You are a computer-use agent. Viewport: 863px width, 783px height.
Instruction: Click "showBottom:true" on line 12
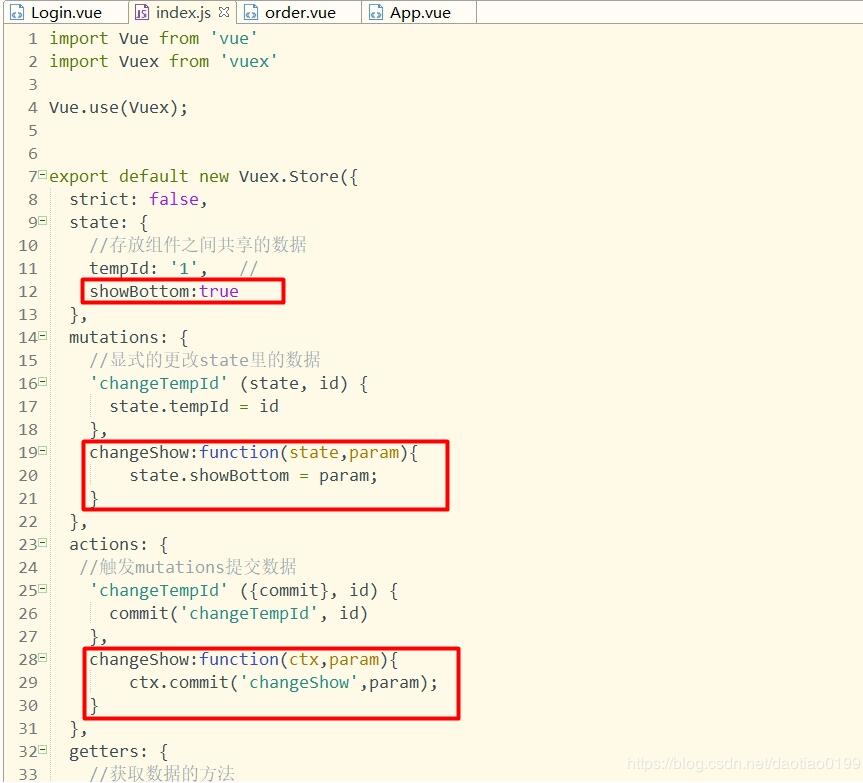tap(164, 291)
